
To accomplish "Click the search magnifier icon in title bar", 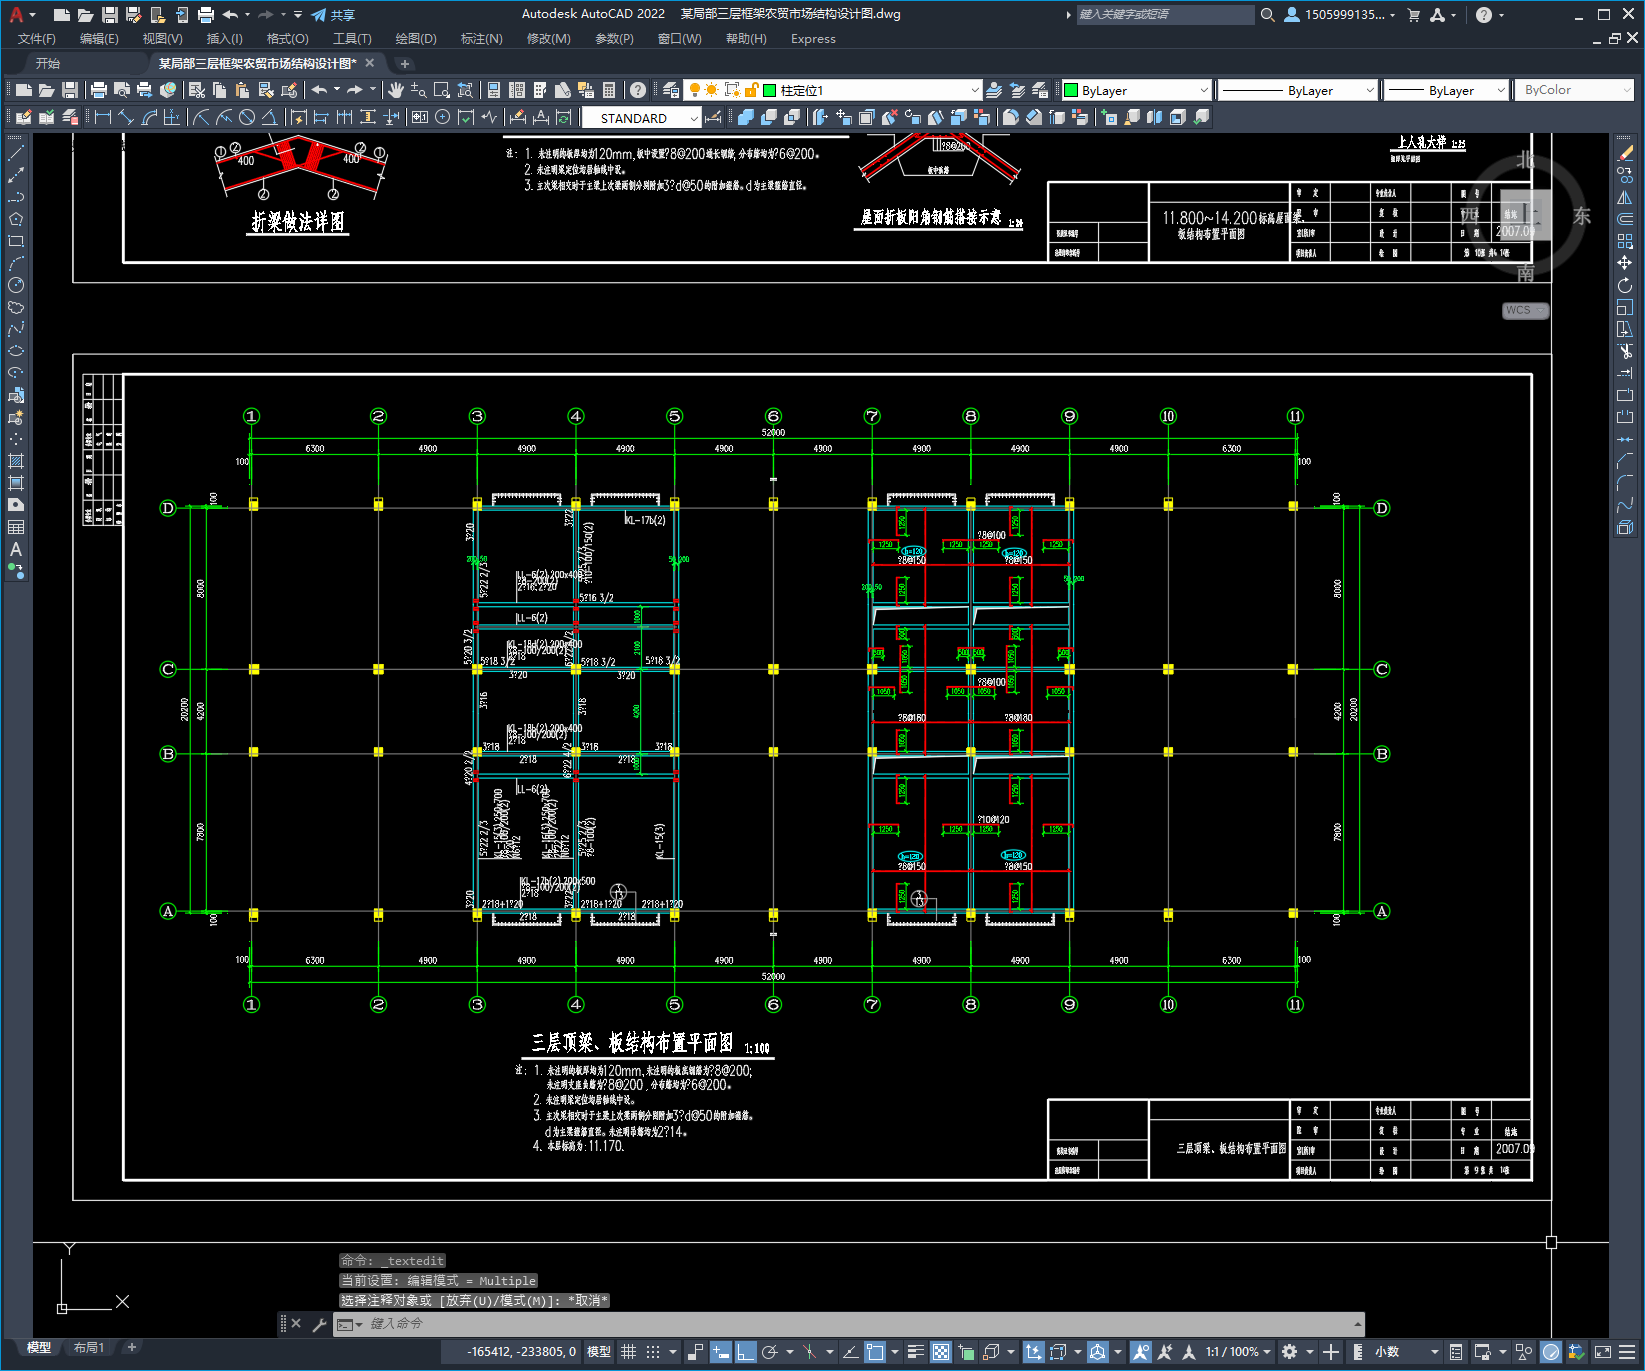I will click(1267, 15).
